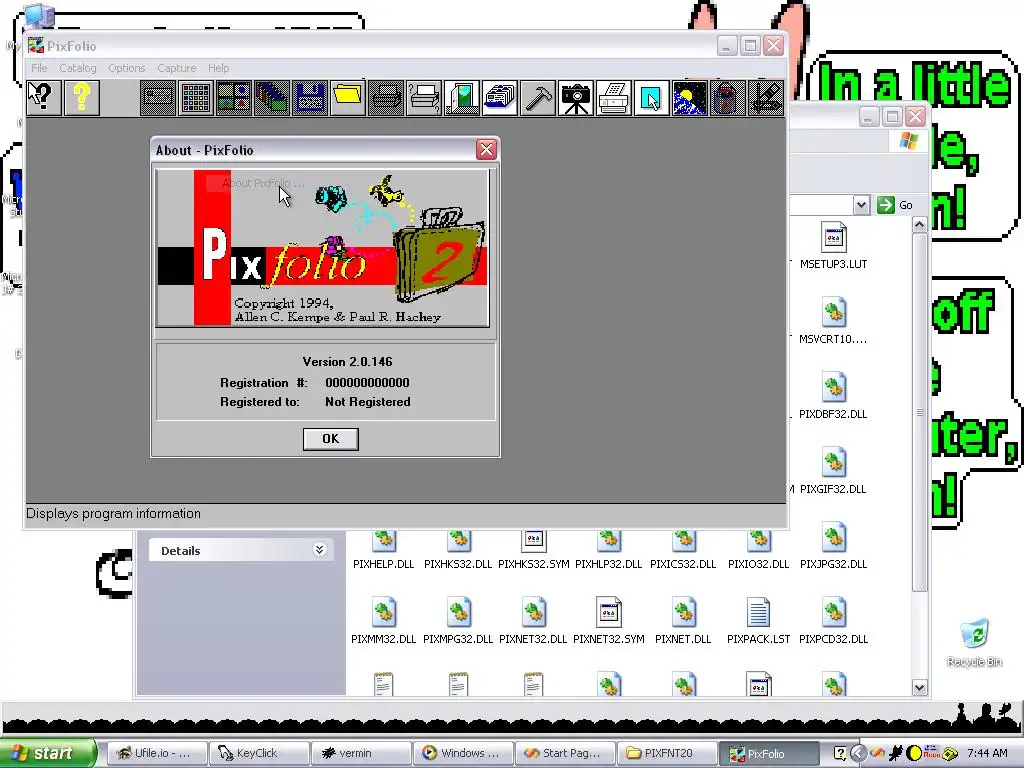Click the yellow question mark help icon
This screenshot has height=768, width=1024.
pos(82,98)
